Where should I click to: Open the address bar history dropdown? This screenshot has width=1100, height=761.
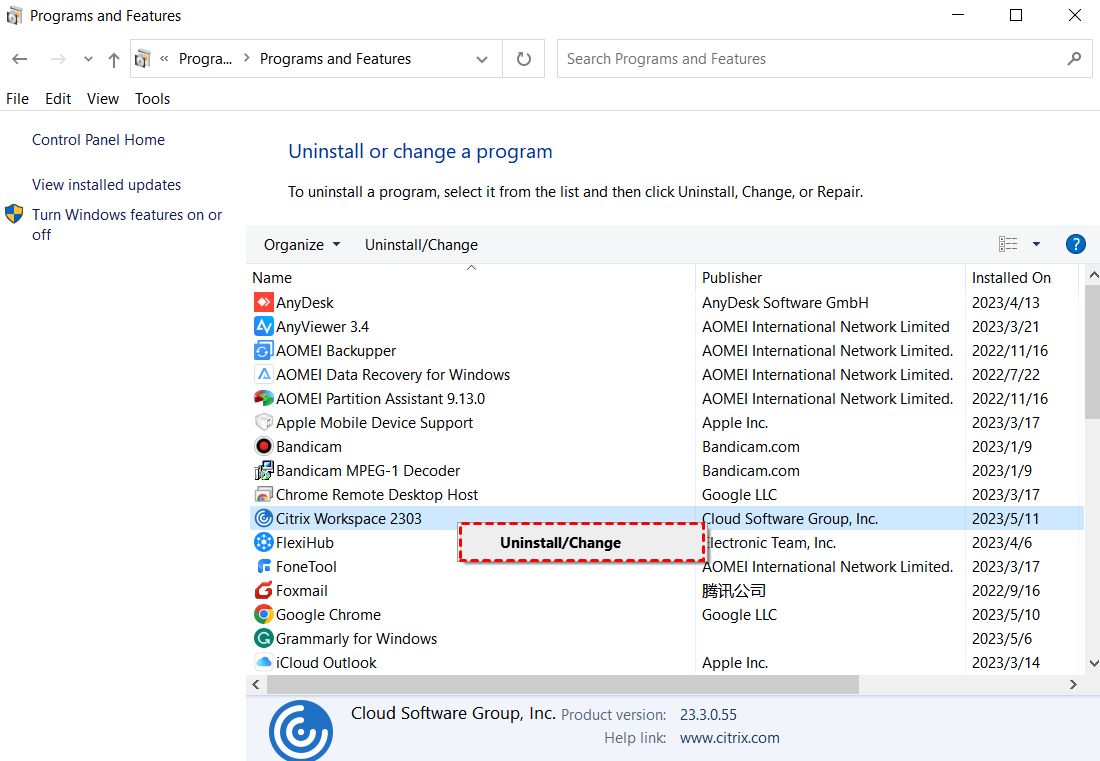(483, 59)
